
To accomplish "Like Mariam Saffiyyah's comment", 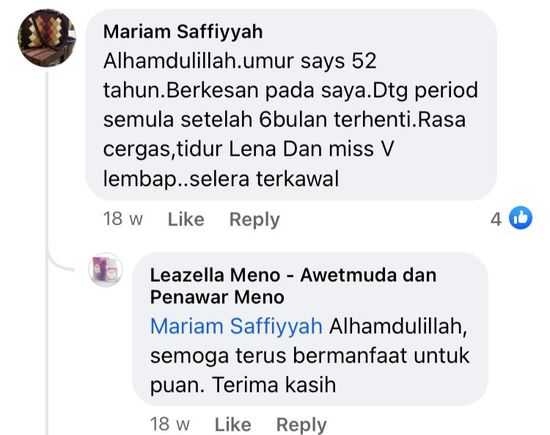I will click(186, 220).
